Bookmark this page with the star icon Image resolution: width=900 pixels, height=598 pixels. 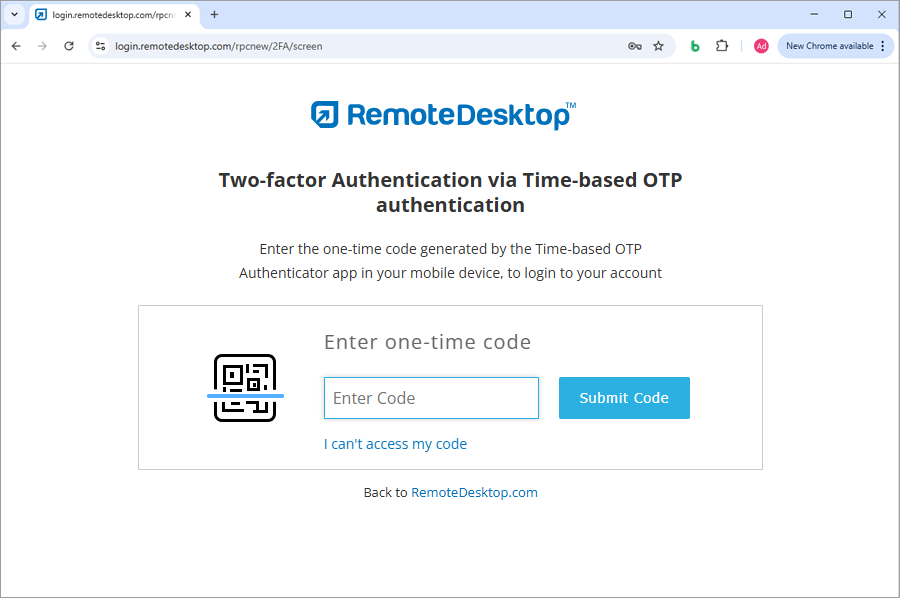(x=658, y=46)
